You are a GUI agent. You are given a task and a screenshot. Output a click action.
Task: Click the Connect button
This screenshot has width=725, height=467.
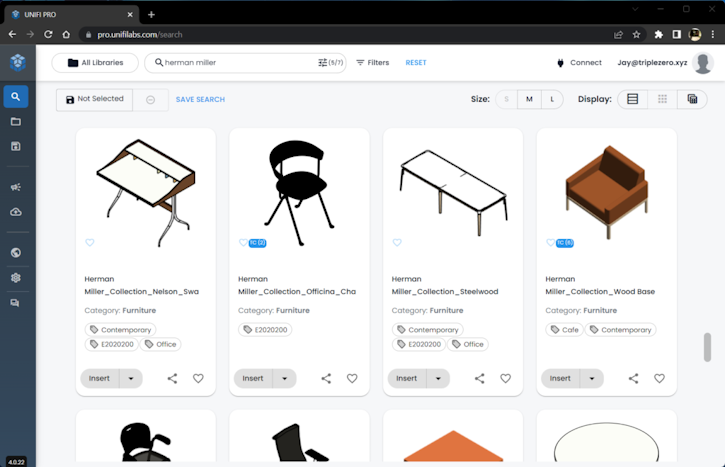579,62
